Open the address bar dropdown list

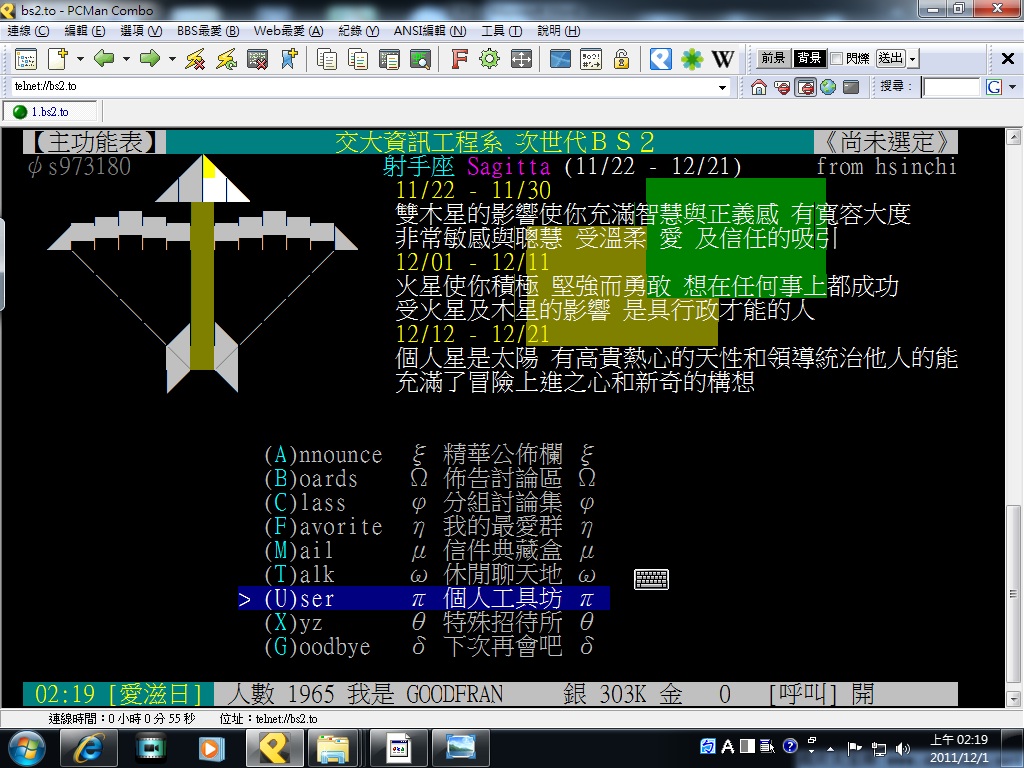pos(722,87)
